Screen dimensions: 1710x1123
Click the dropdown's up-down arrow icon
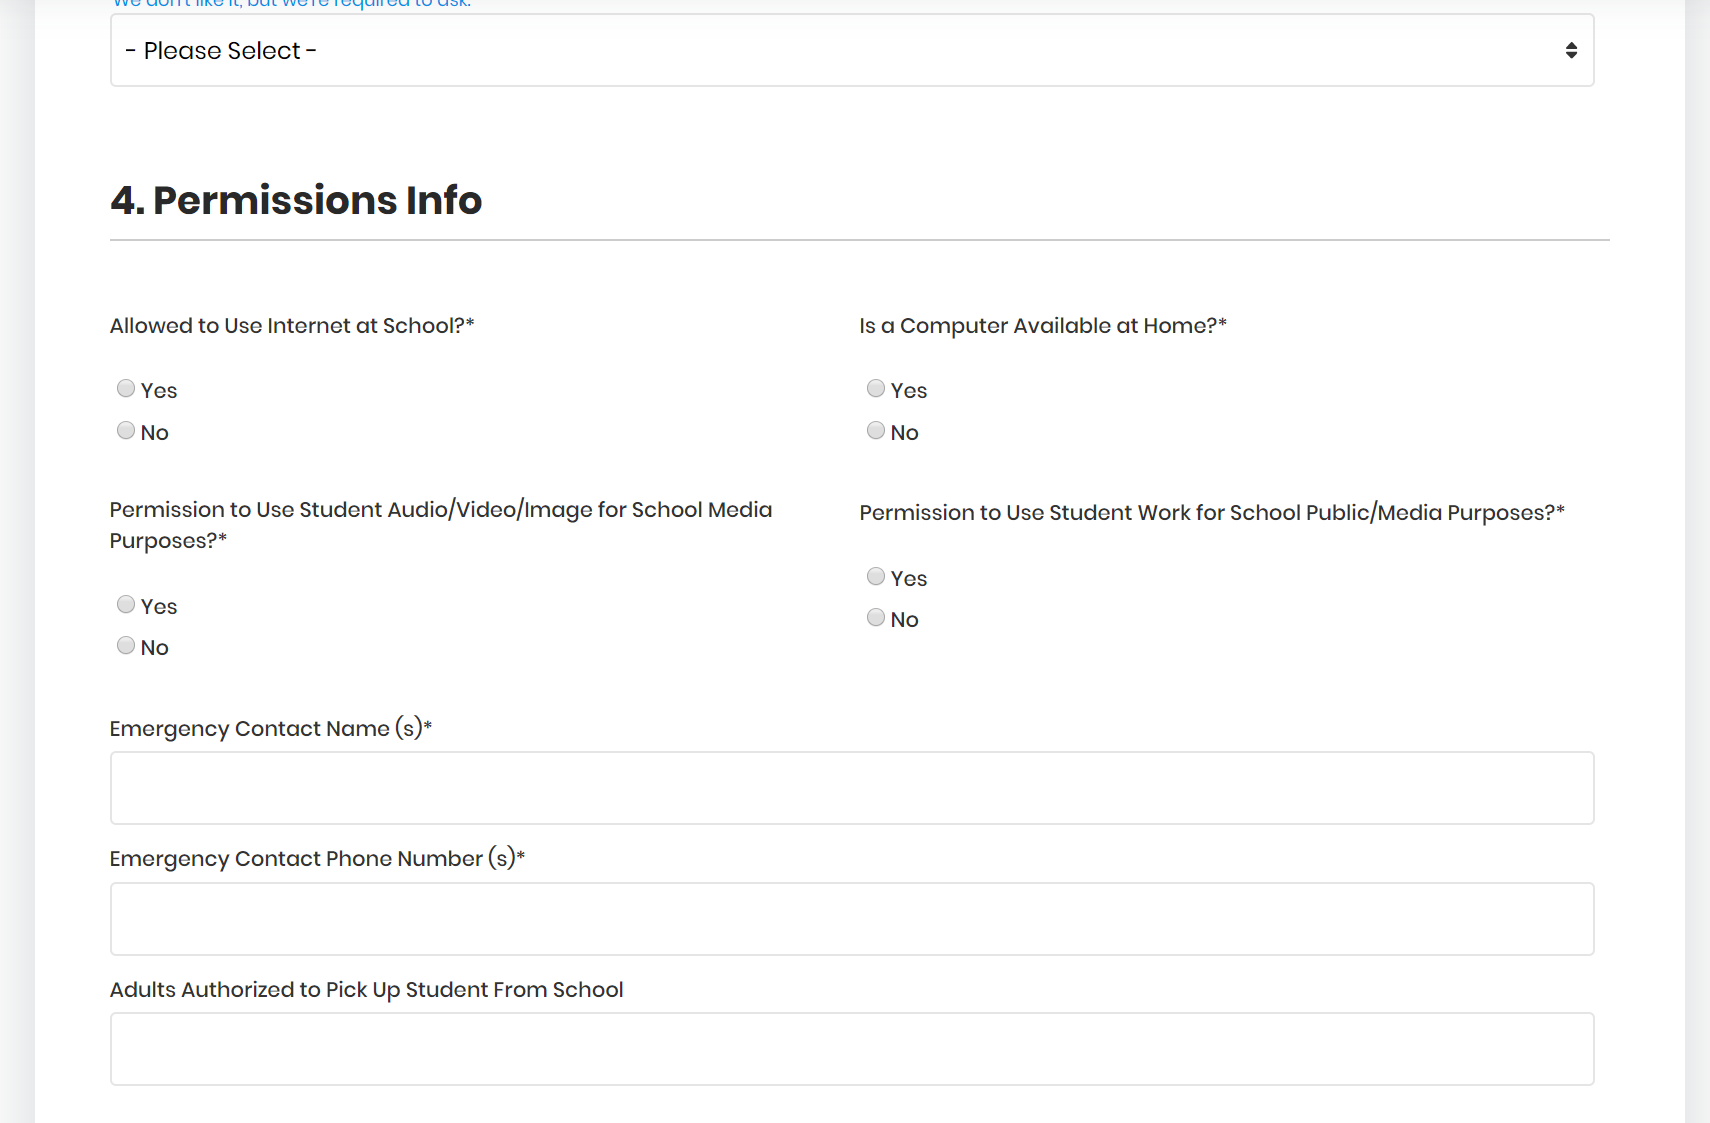pyautogui.click(x=1571, y=50)
